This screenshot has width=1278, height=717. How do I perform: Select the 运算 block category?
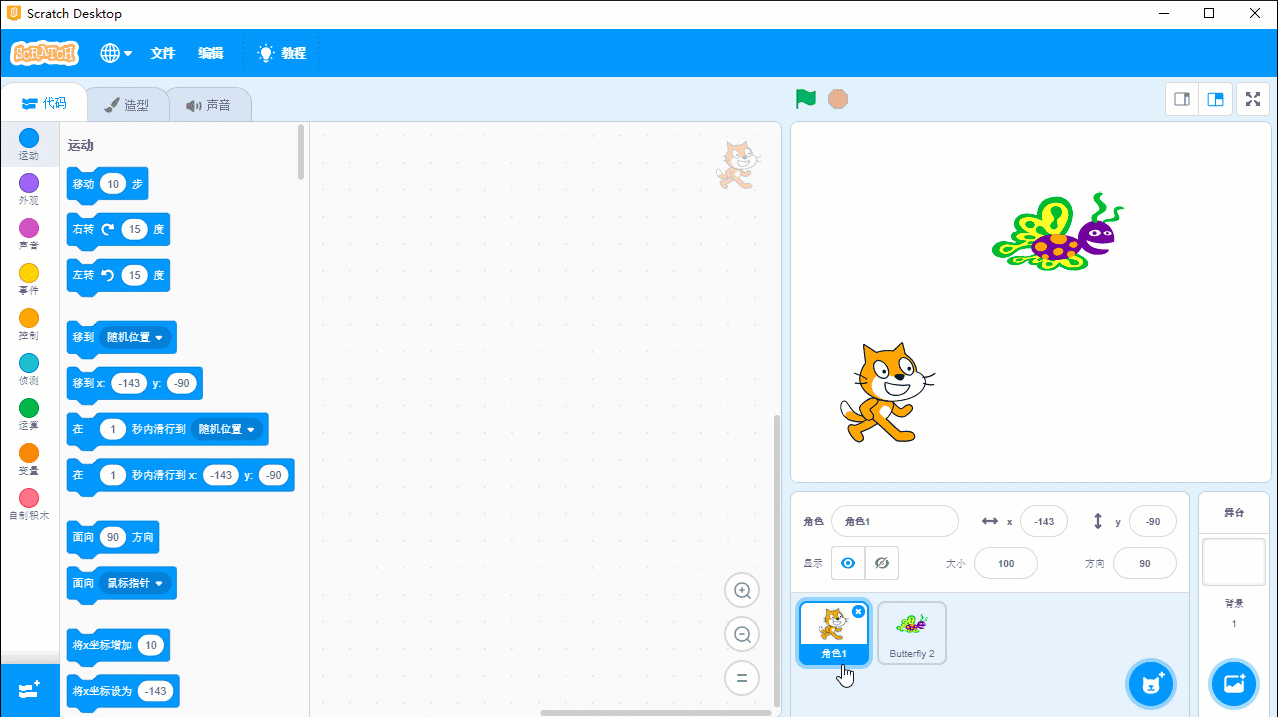[x=29, y=414]
